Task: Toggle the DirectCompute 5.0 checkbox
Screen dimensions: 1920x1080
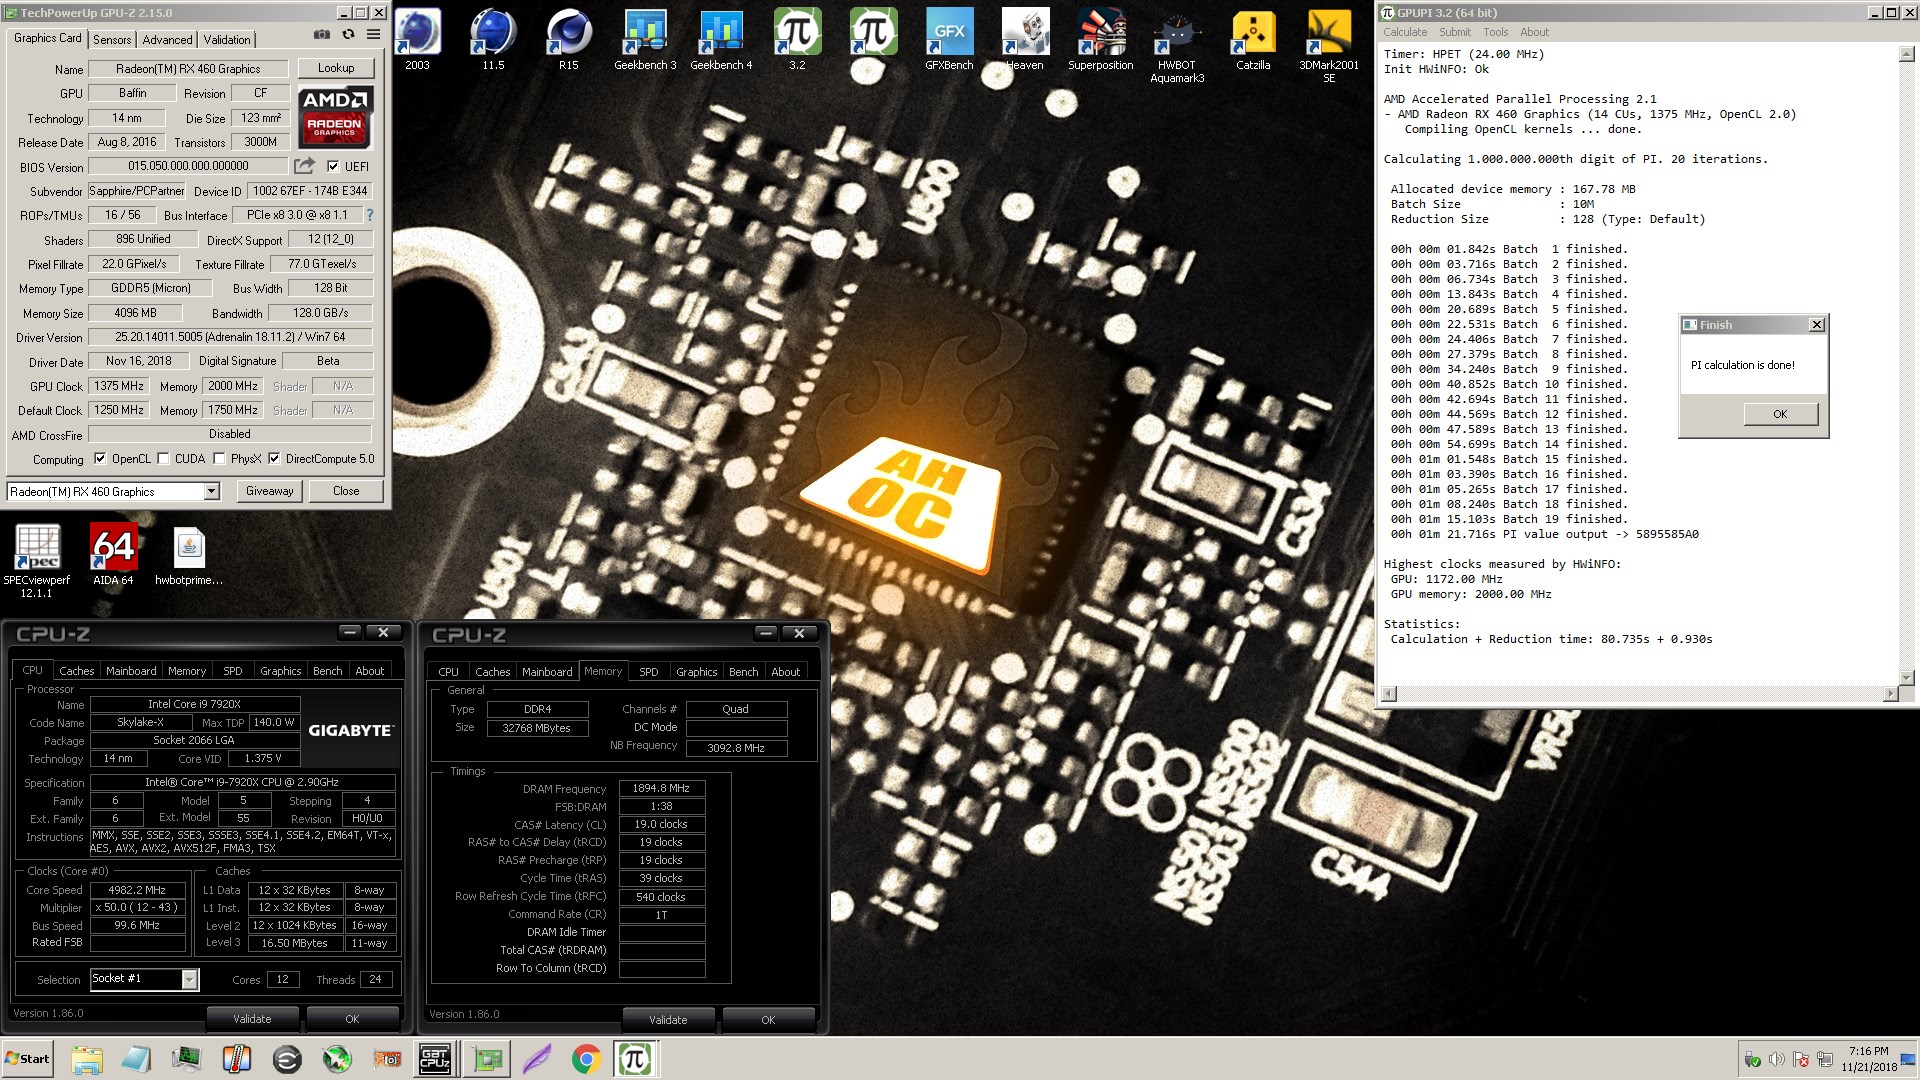Action: tap(274, 459)
